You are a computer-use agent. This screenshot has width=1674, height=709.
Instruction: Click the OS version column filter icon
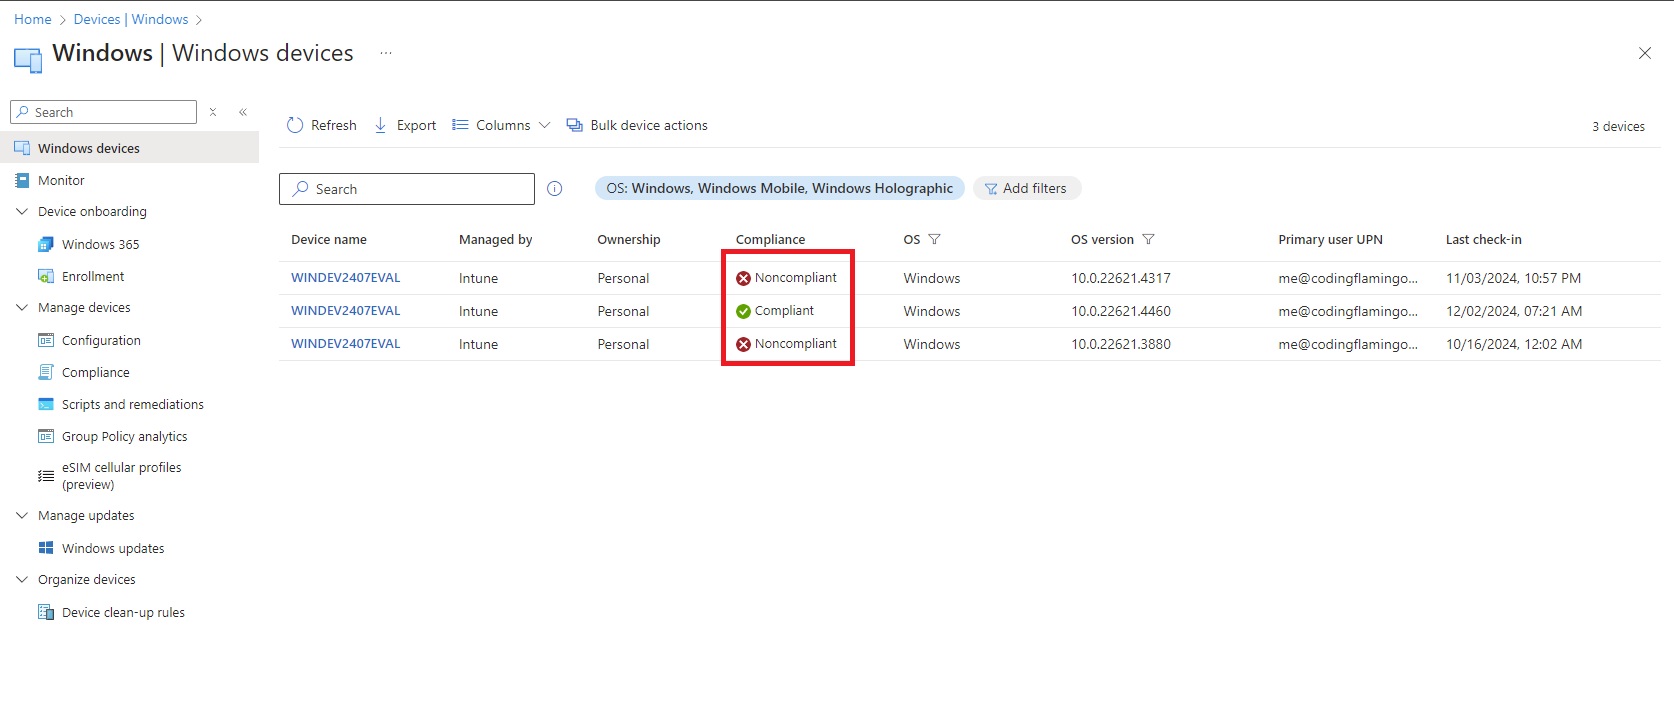pyautogui.click(x=1149, y=240)
